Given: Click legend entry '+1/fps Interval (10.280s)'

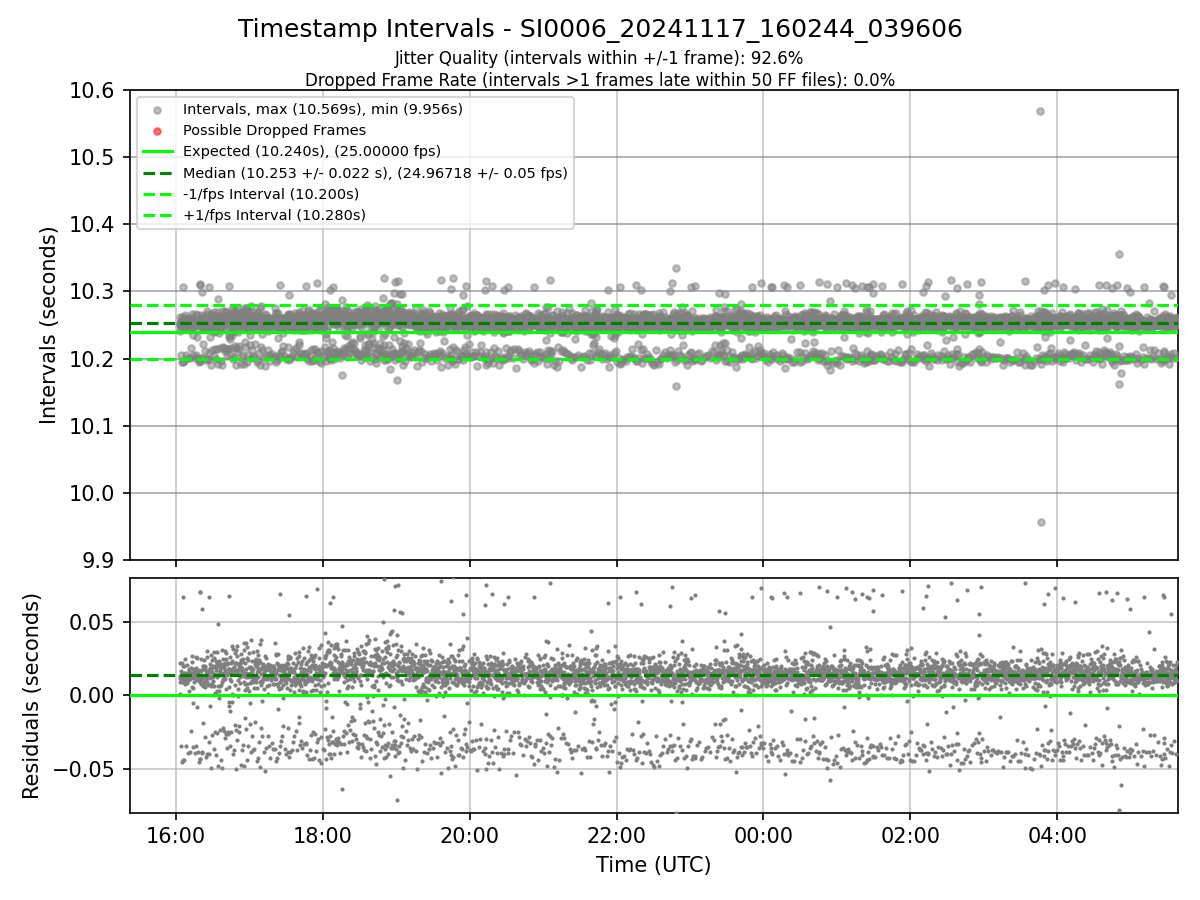Looking at the screenshot, I should tap(274, 215).
